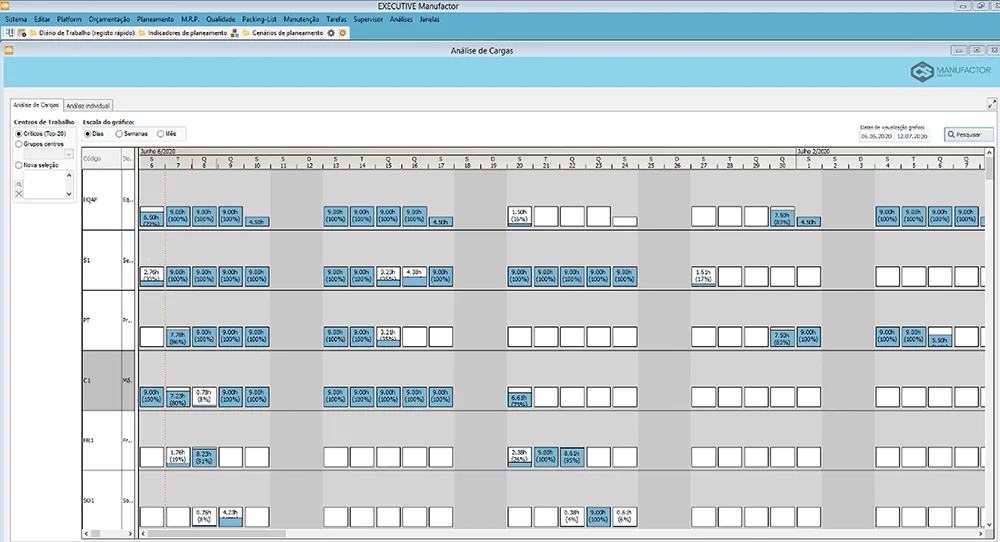Switch to the Análise individual tab

(x=88, y=106)
